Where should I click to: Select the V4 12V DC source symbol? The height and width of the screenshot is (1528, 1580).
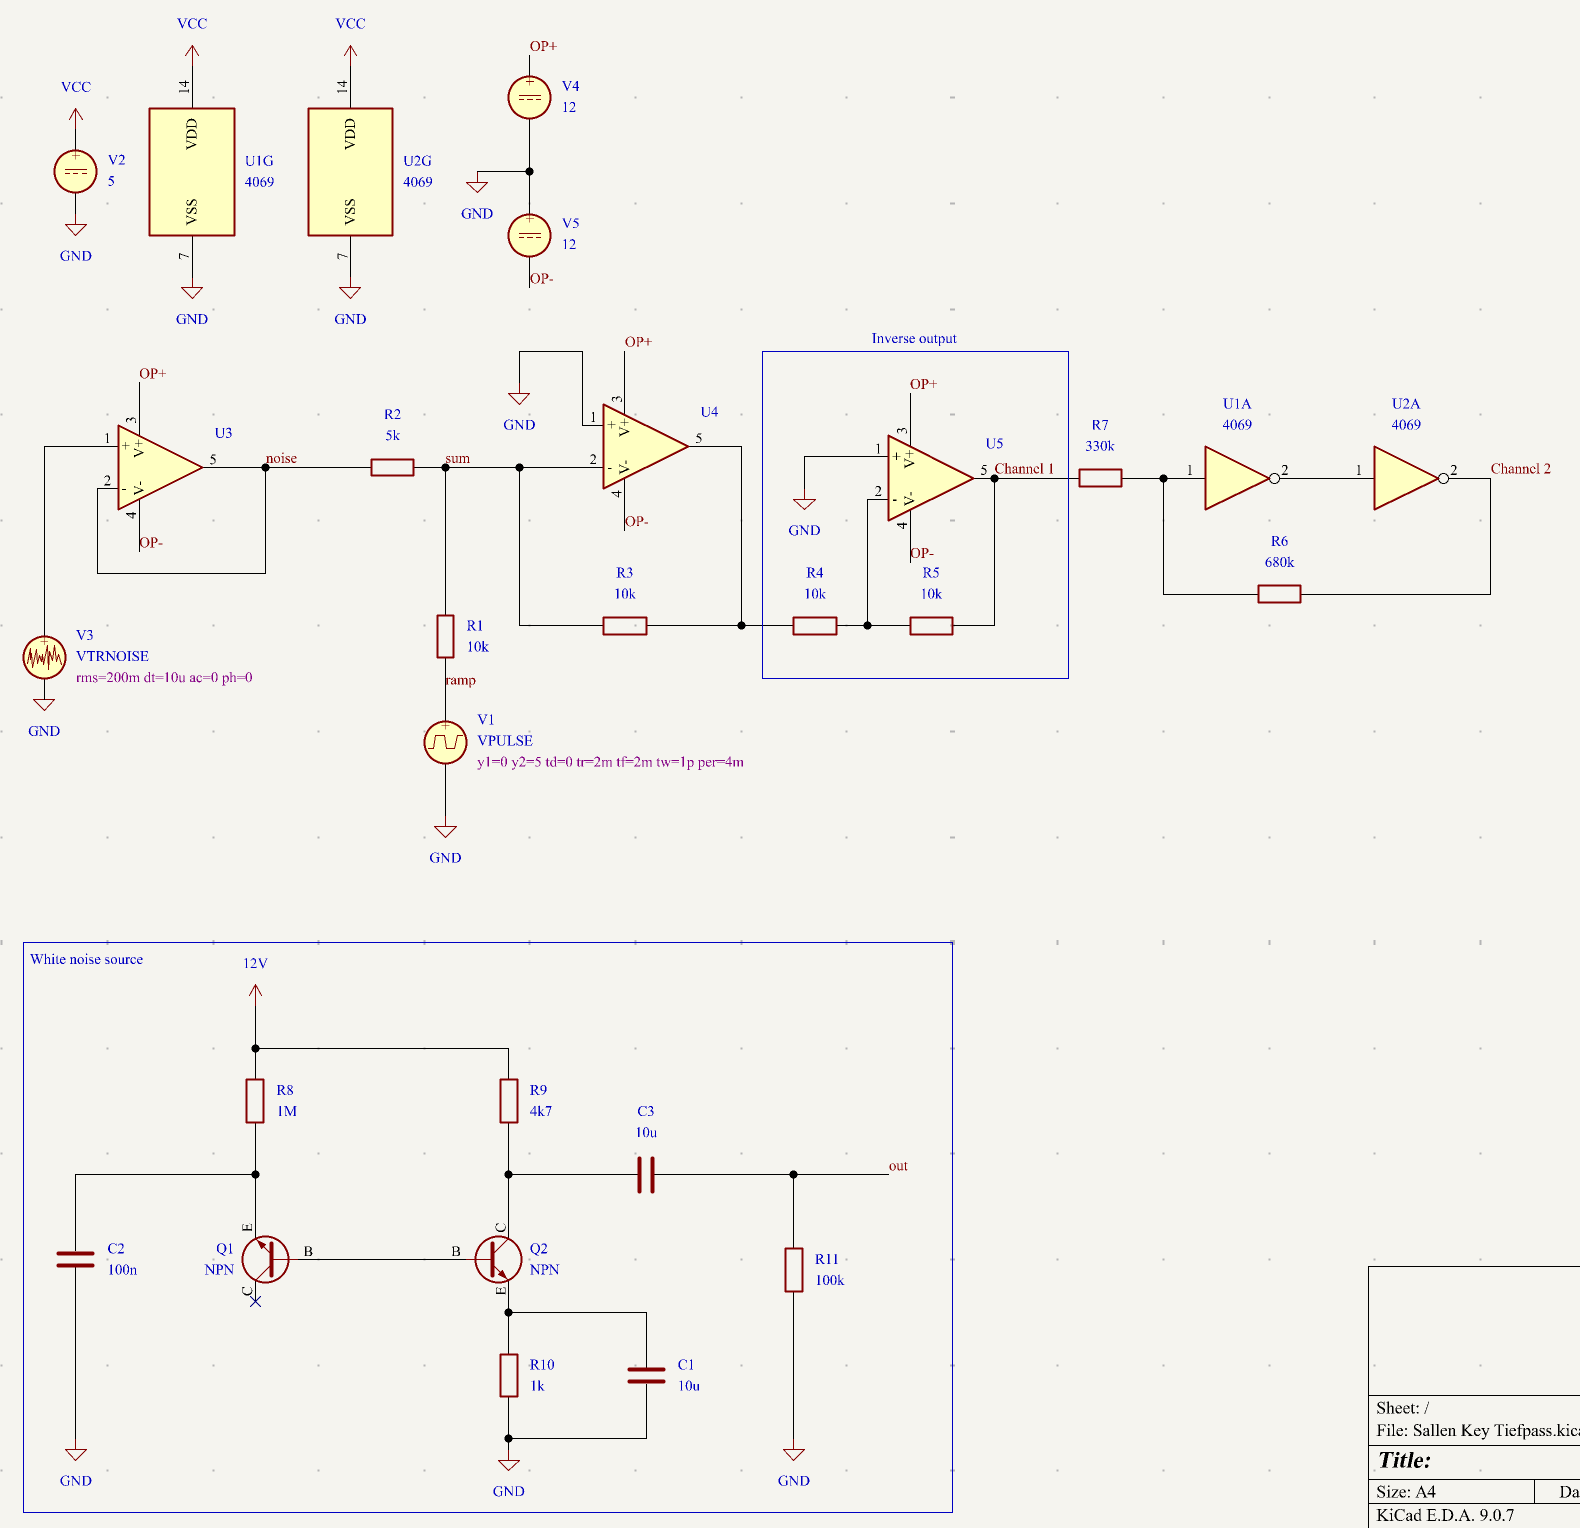(529, 97)
